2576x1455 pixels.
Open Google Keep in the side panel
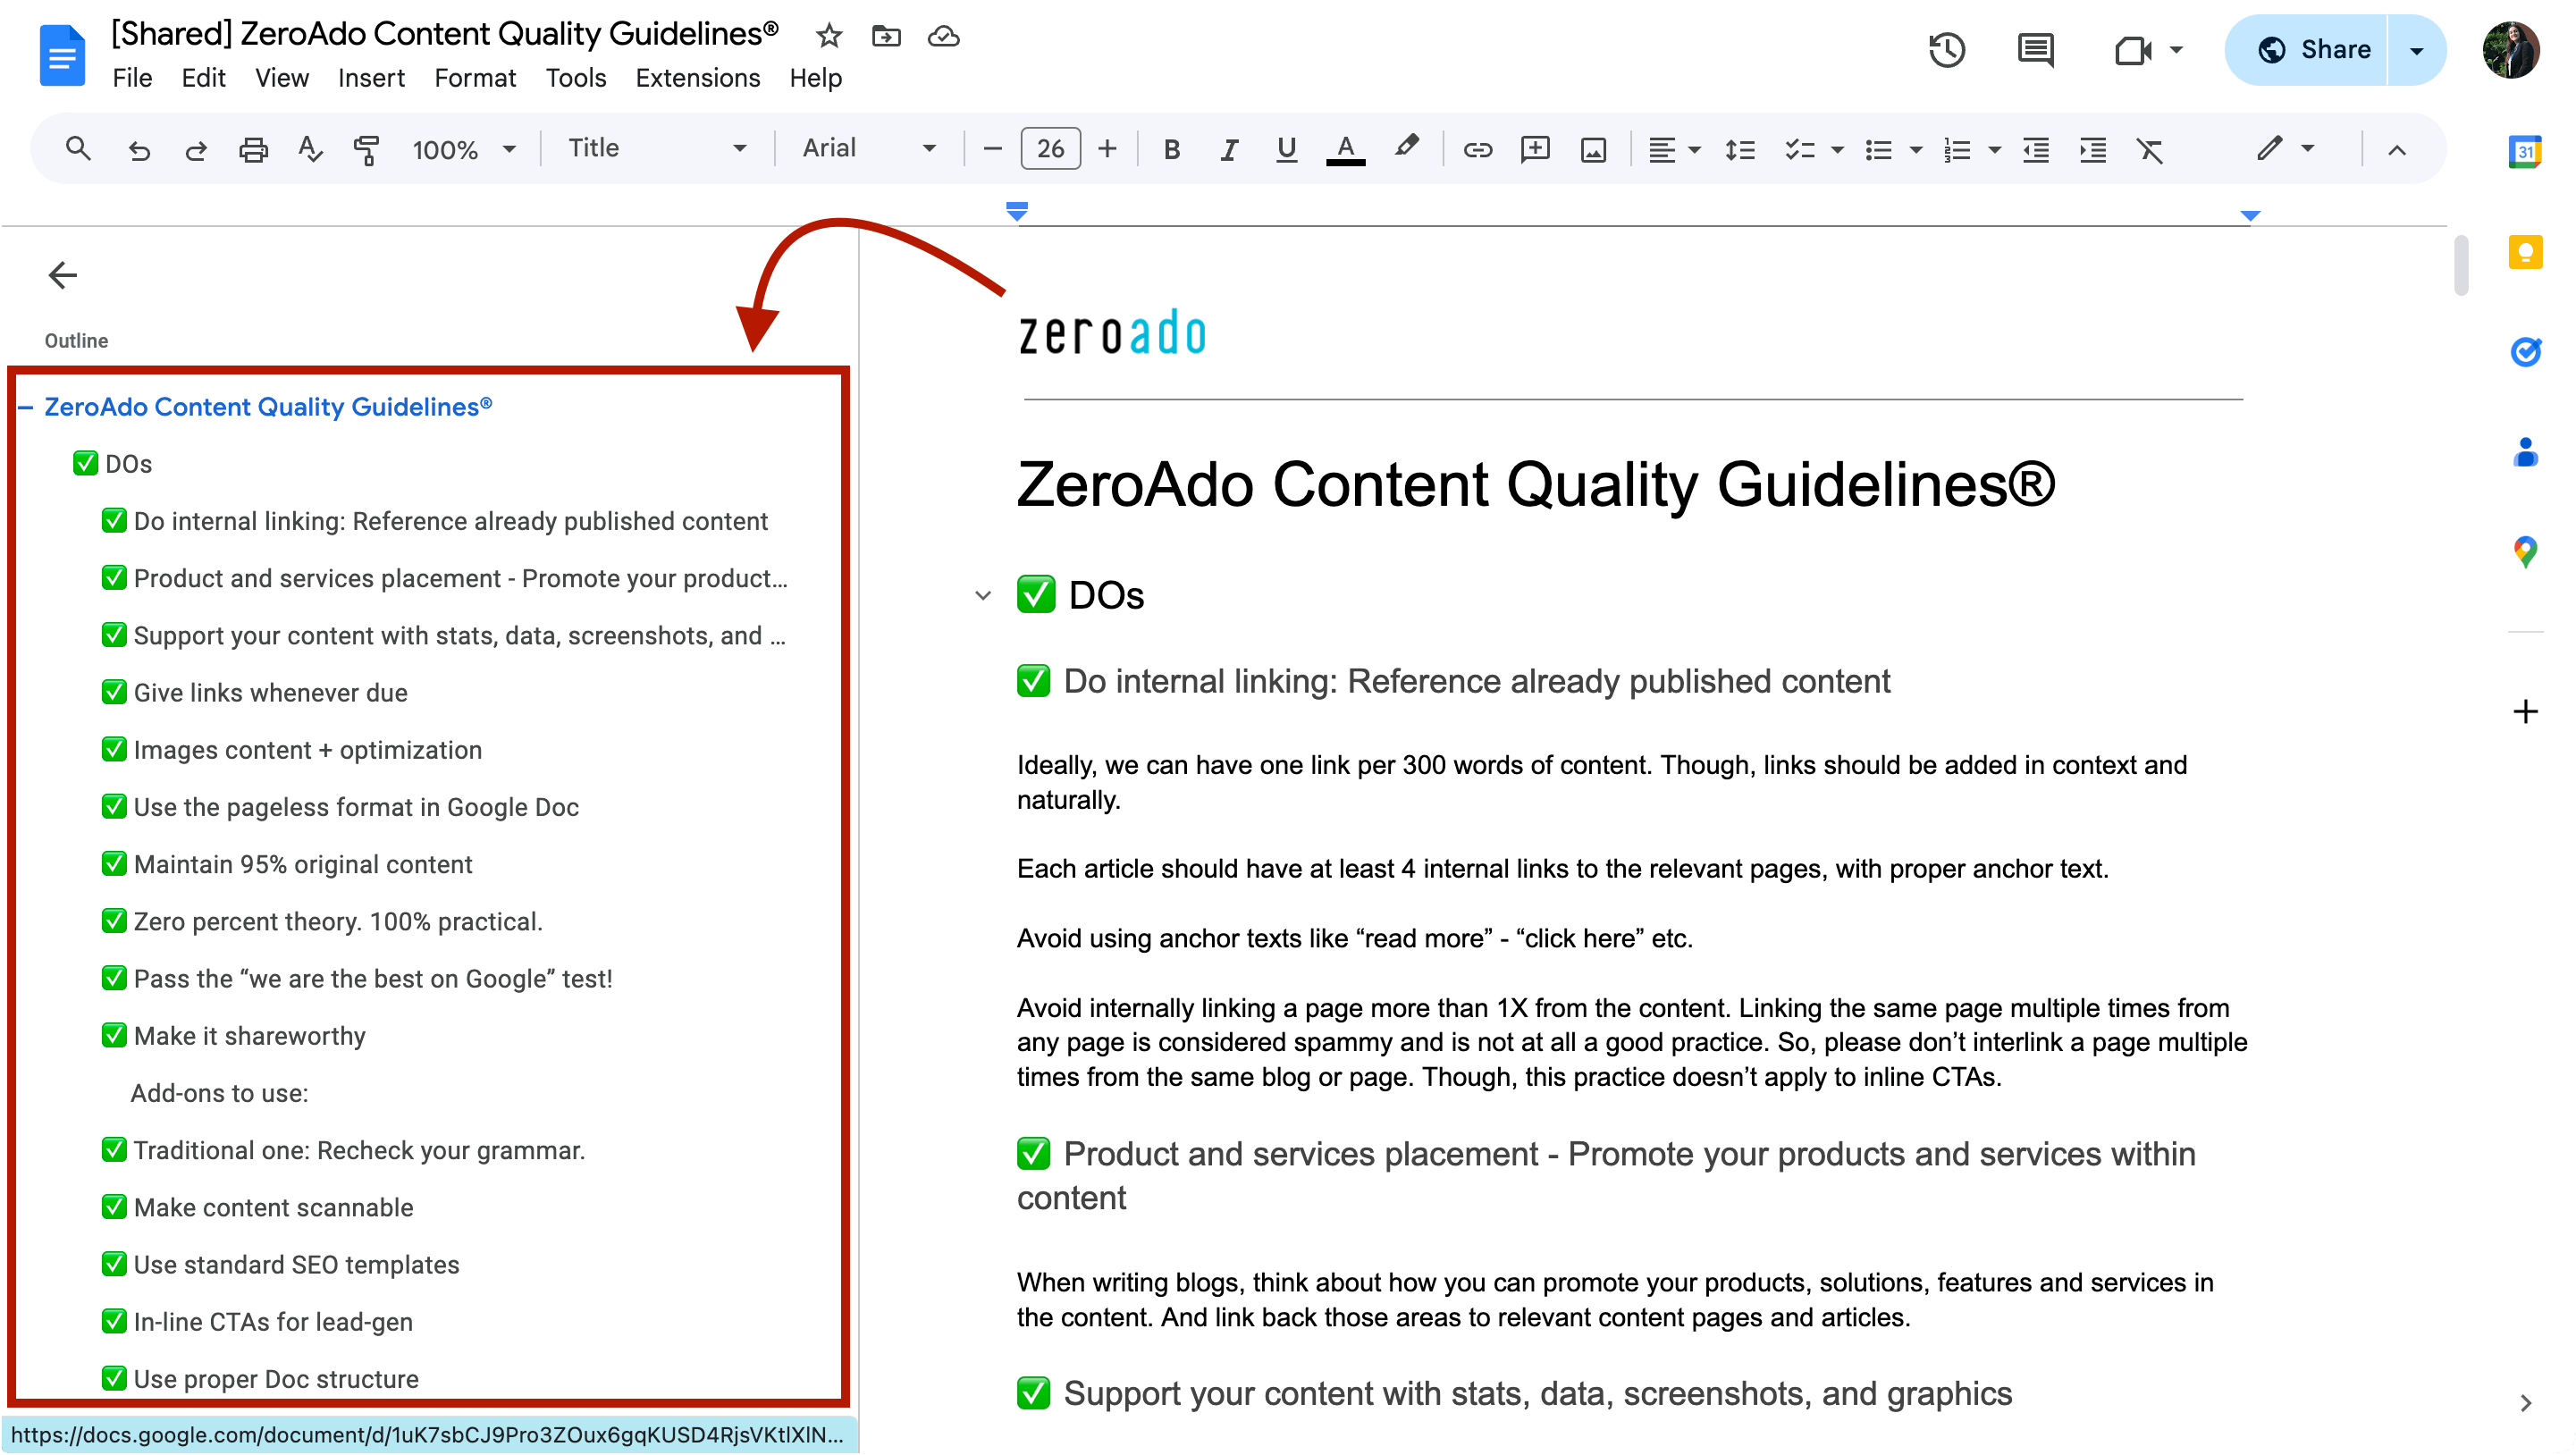tap(2525, 251)
